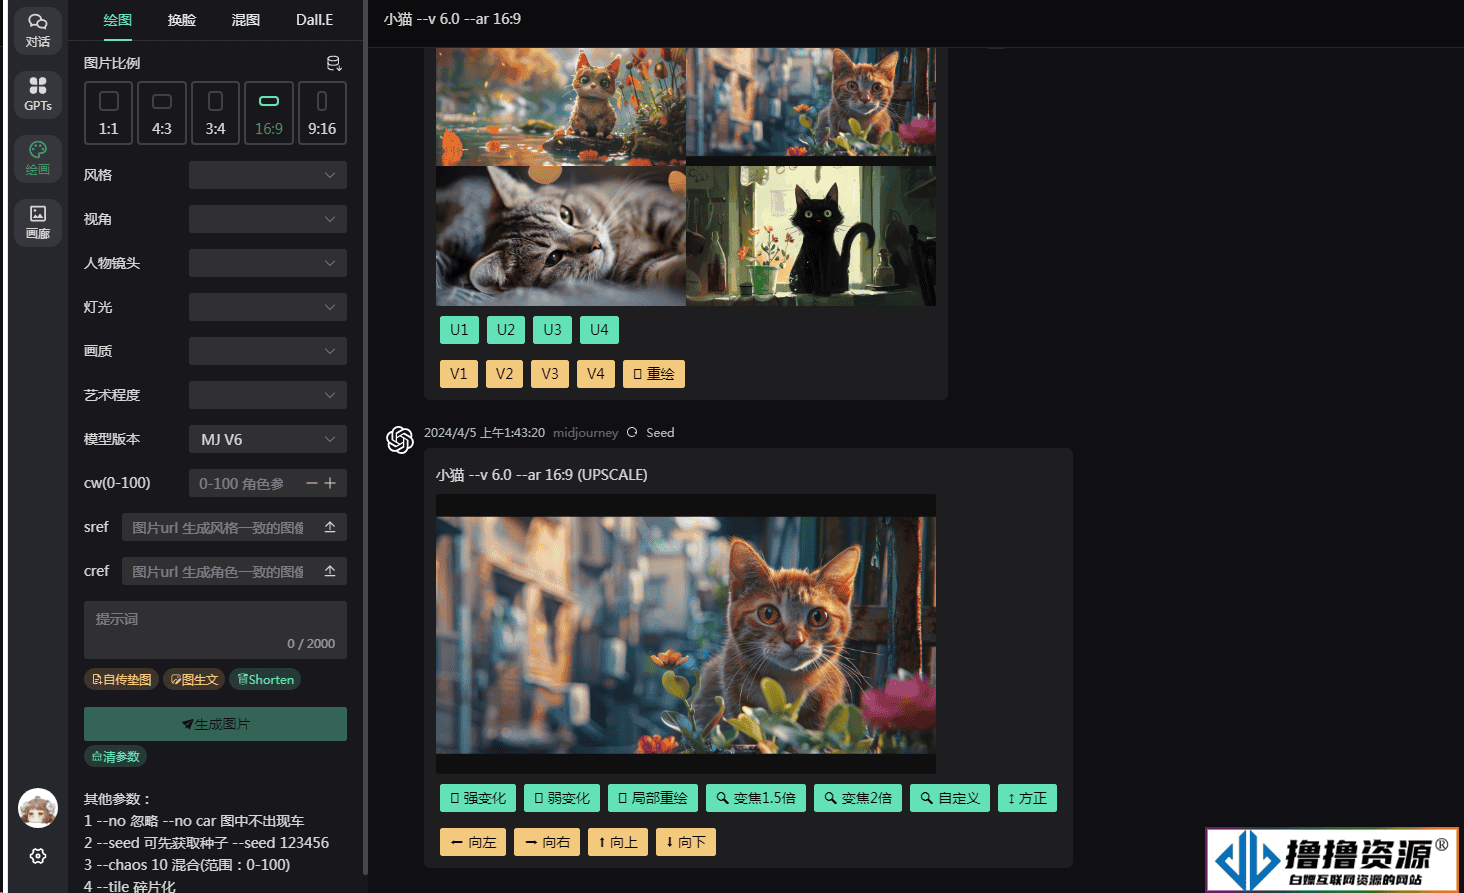Click the sref upload icon
1464x893 pixels.
[330, 527]
